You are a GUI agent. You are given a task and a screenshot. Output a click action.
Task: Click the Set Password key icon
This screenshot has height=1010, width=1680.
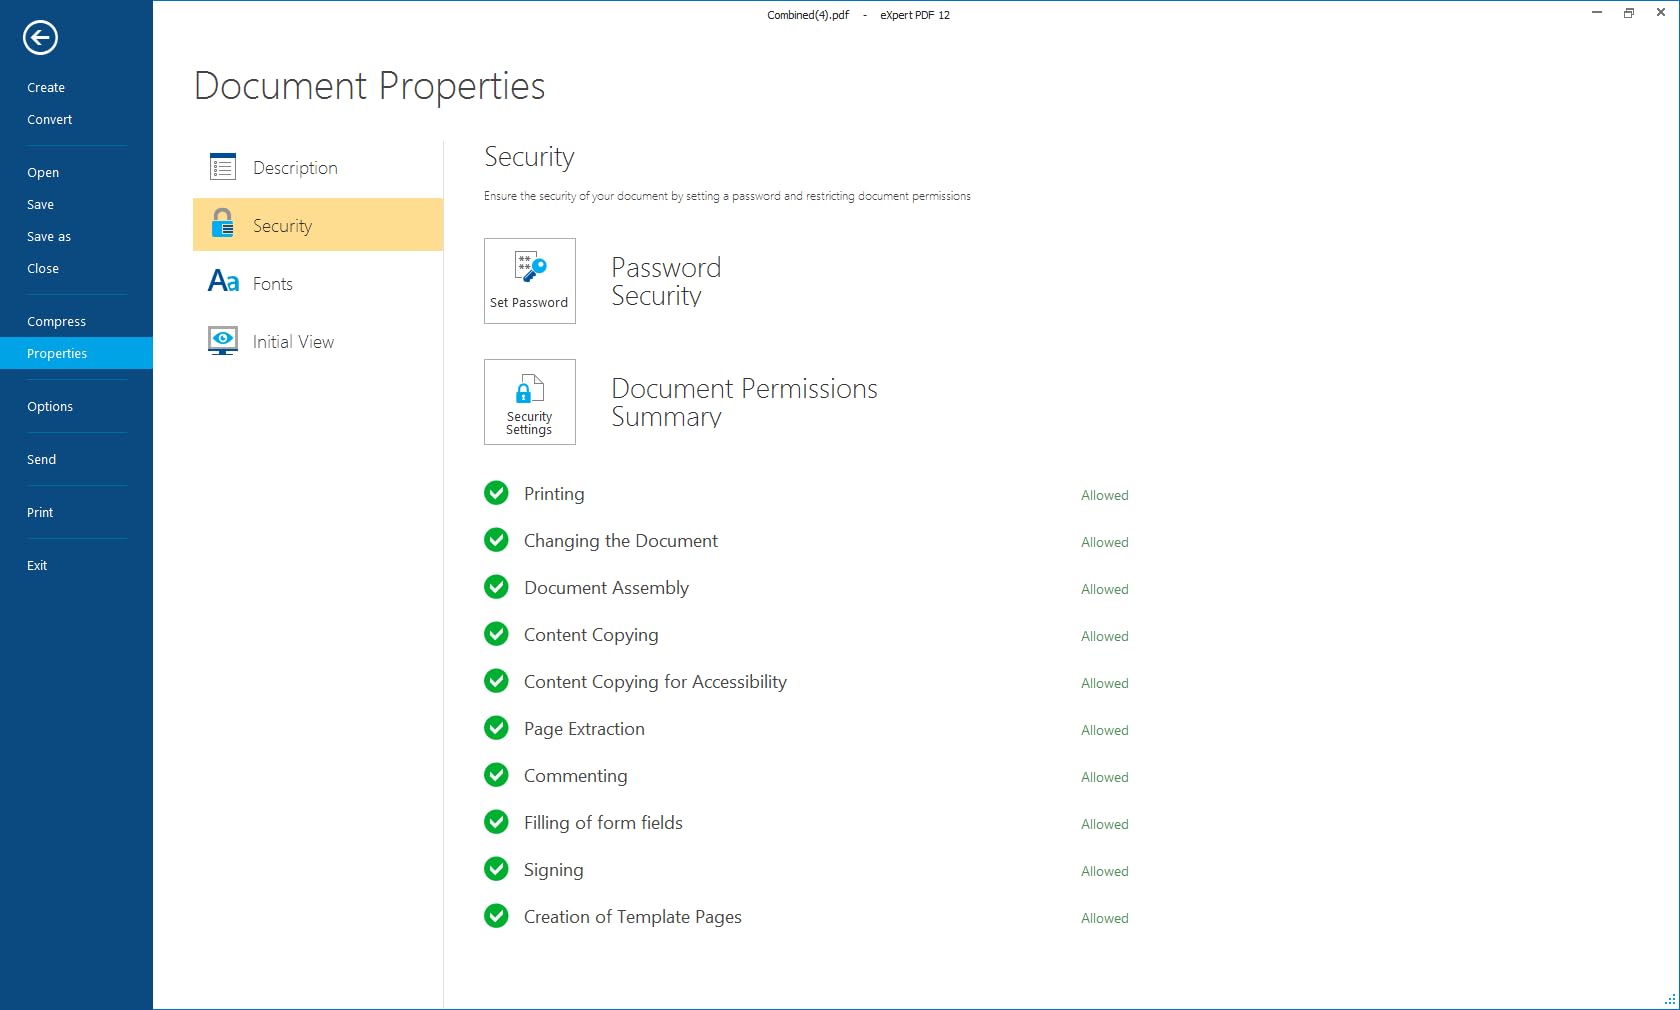(529, 268)
